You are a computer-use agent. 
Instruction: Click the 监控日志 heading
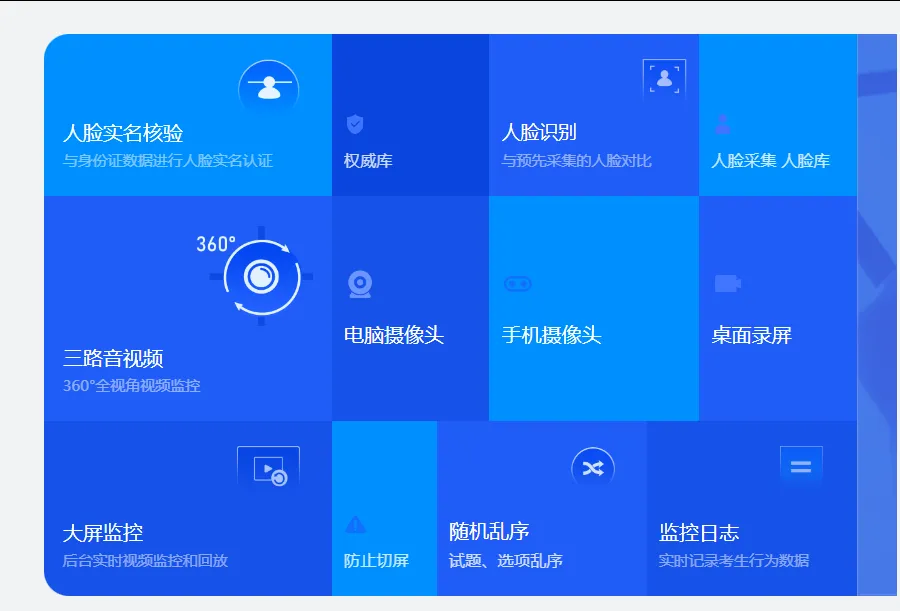coord(699,533)
